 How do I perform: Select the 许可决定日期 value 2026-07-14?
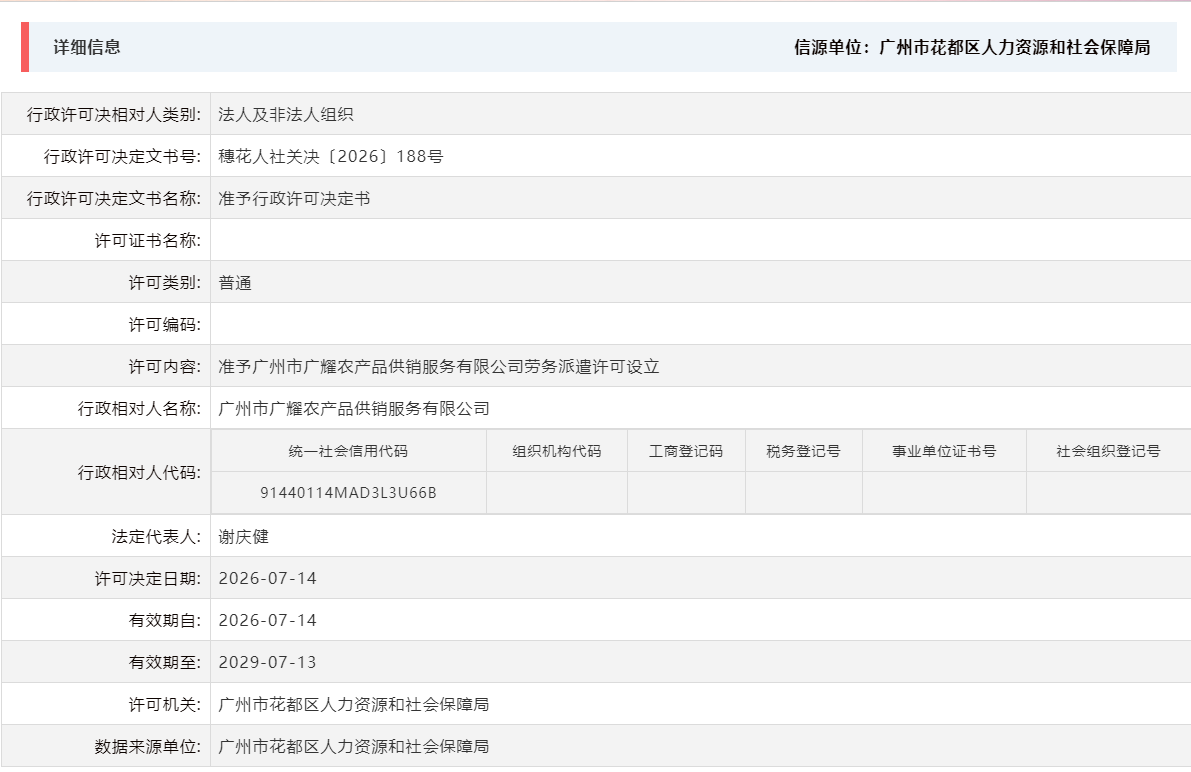pyautogui.click(x=267, y=578)
